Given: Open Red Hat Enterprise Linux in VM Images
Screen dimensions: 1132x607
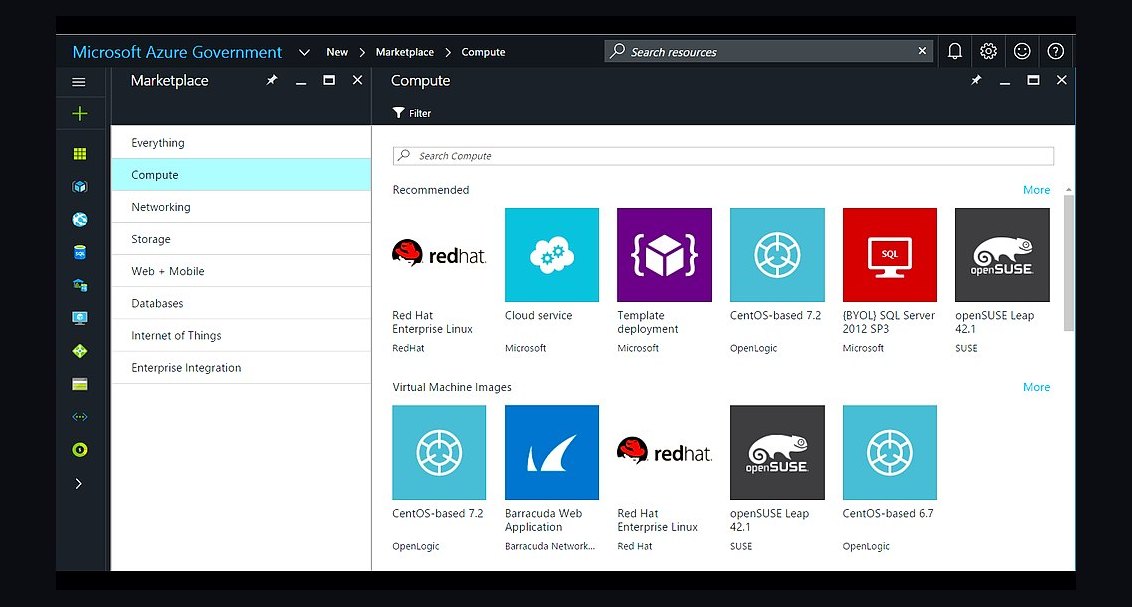Looking at the screenshot, I should (x=664, y=479).
